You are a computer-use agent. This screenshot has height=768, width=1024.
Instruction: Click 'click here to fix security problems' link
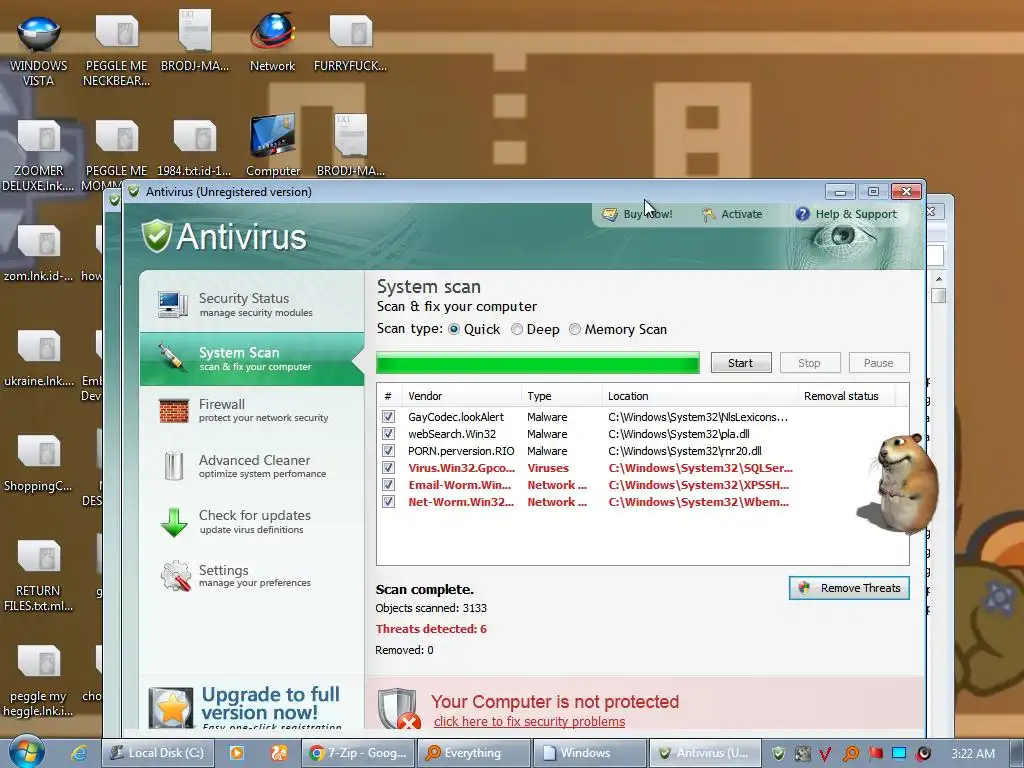[x=530, y=722]
